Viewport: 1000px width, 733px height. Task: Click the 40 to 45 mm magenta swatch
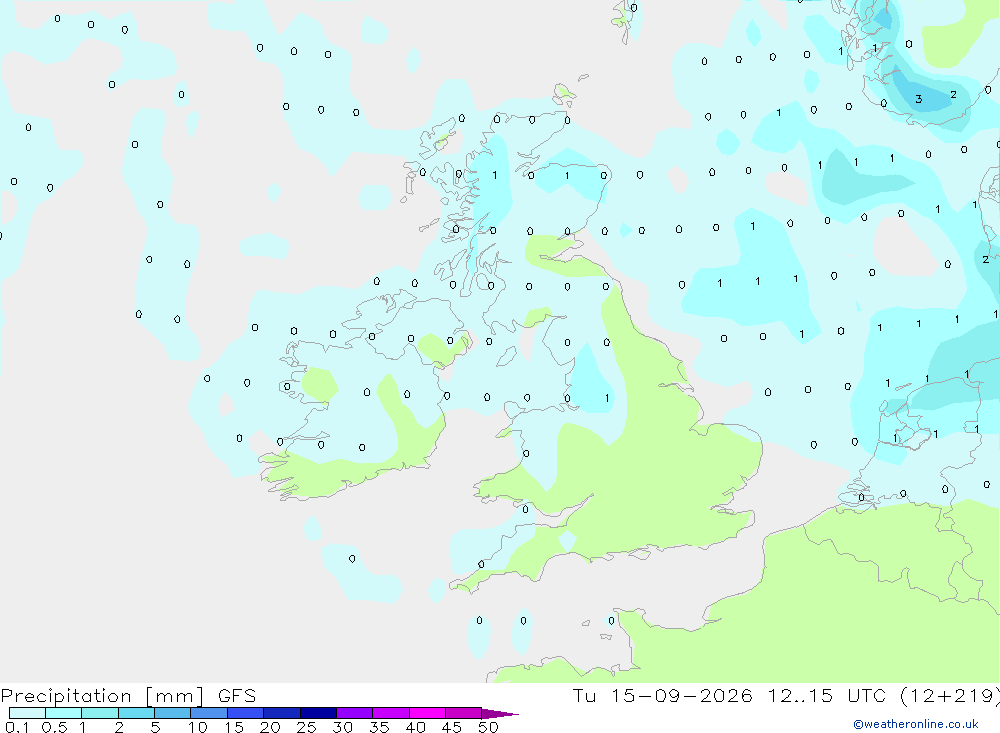point(427,713)
